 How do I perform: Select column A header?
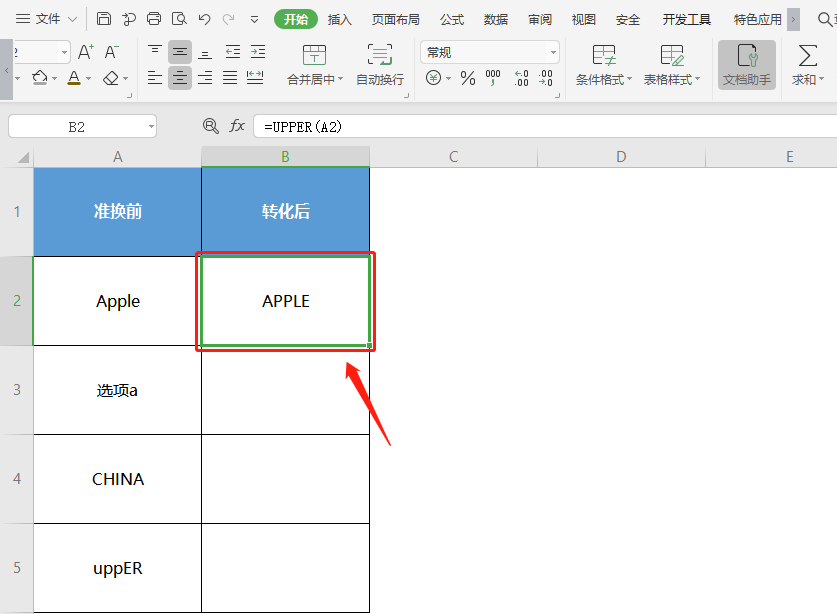tap(117, 157)
